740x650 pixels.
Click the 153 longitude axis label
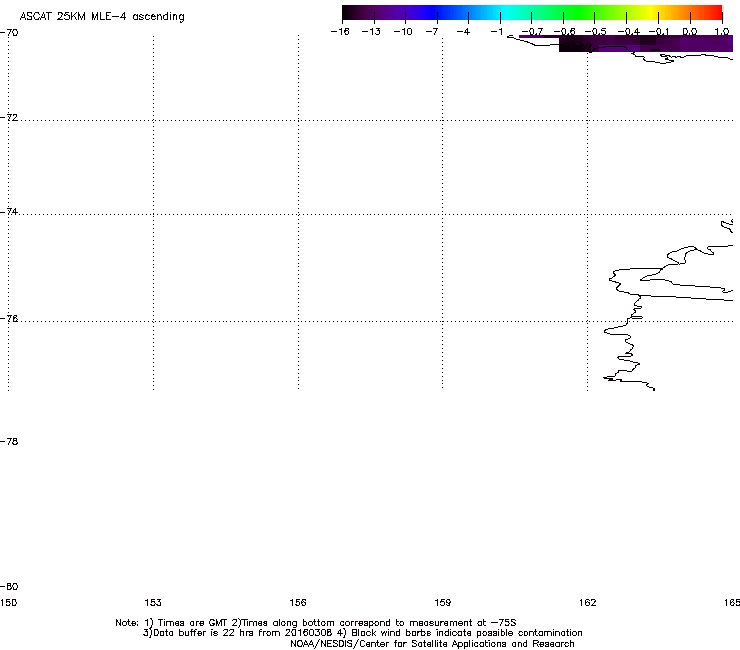pos(153,602)
